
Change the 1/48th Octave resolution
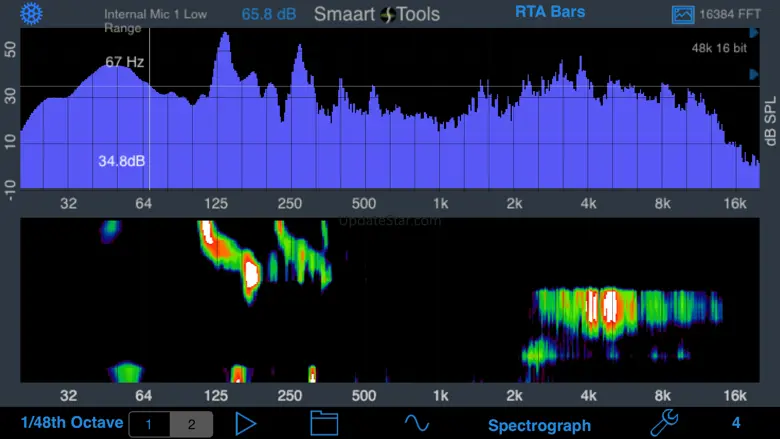72,423
